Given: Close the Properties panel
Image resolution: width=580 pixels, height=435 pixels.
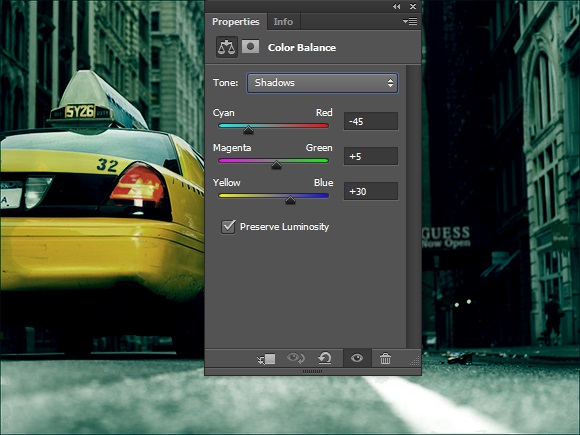Looking at the screenshot, I should pos(413,6).
